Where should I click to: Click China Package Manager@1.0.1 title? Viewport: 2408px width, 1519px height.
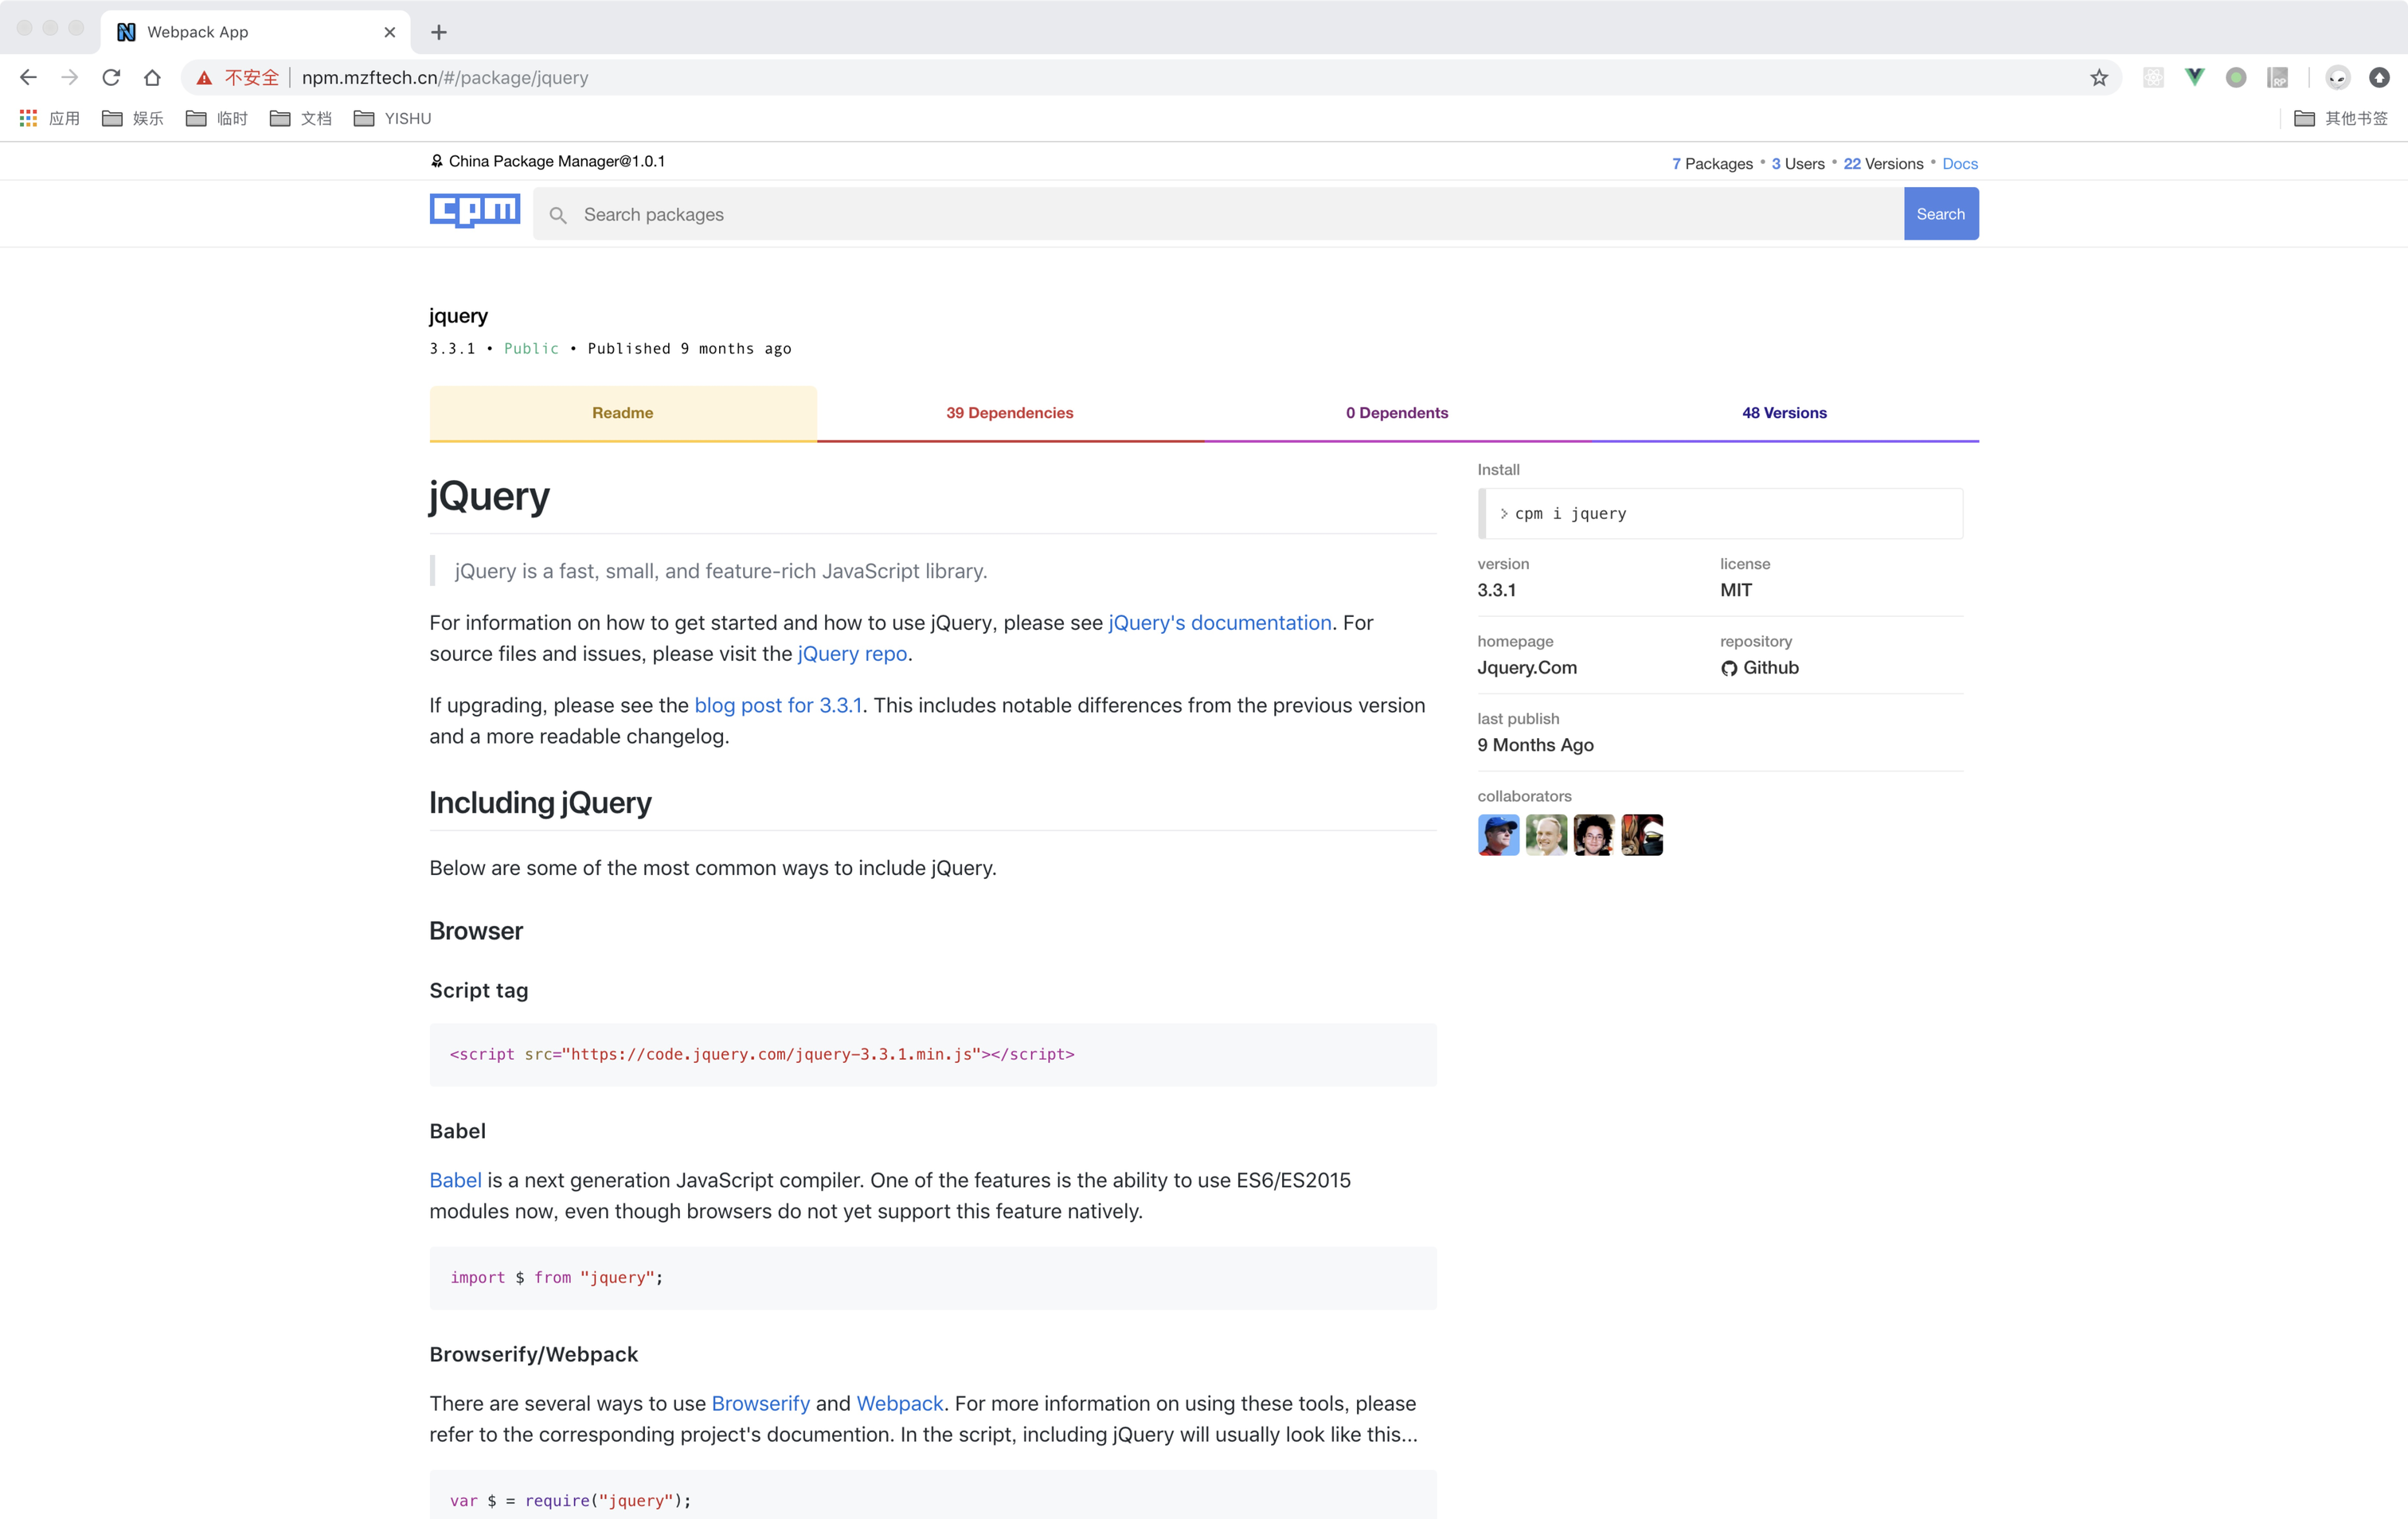click(x=556, y=161)
